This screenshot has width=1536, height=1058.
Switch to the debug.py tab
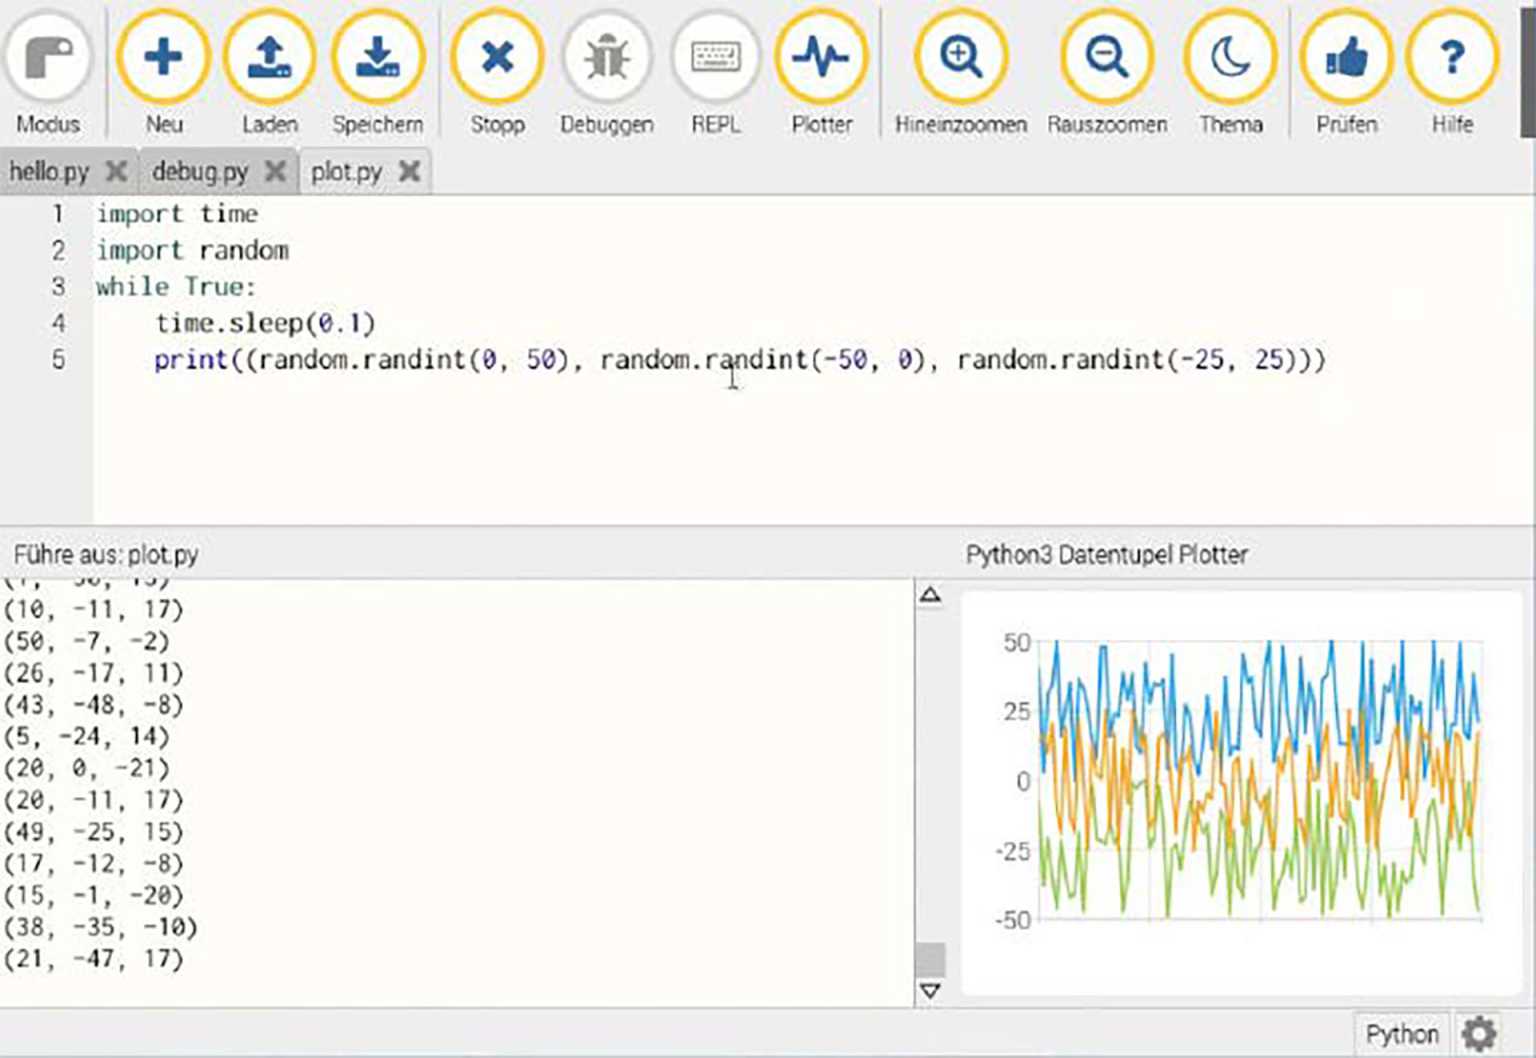click(x=200, y=171)
